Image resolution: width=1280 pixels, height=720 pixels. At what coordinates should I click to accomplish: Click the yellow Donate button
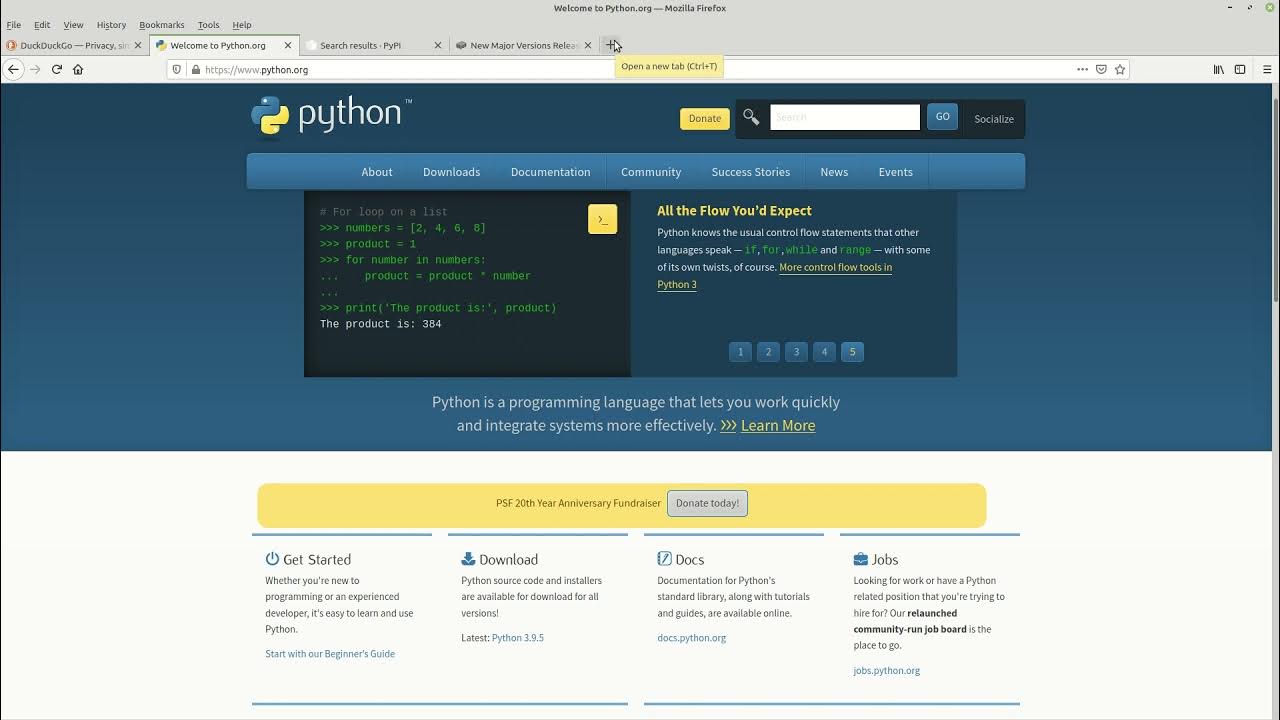[x=704, y=118]
